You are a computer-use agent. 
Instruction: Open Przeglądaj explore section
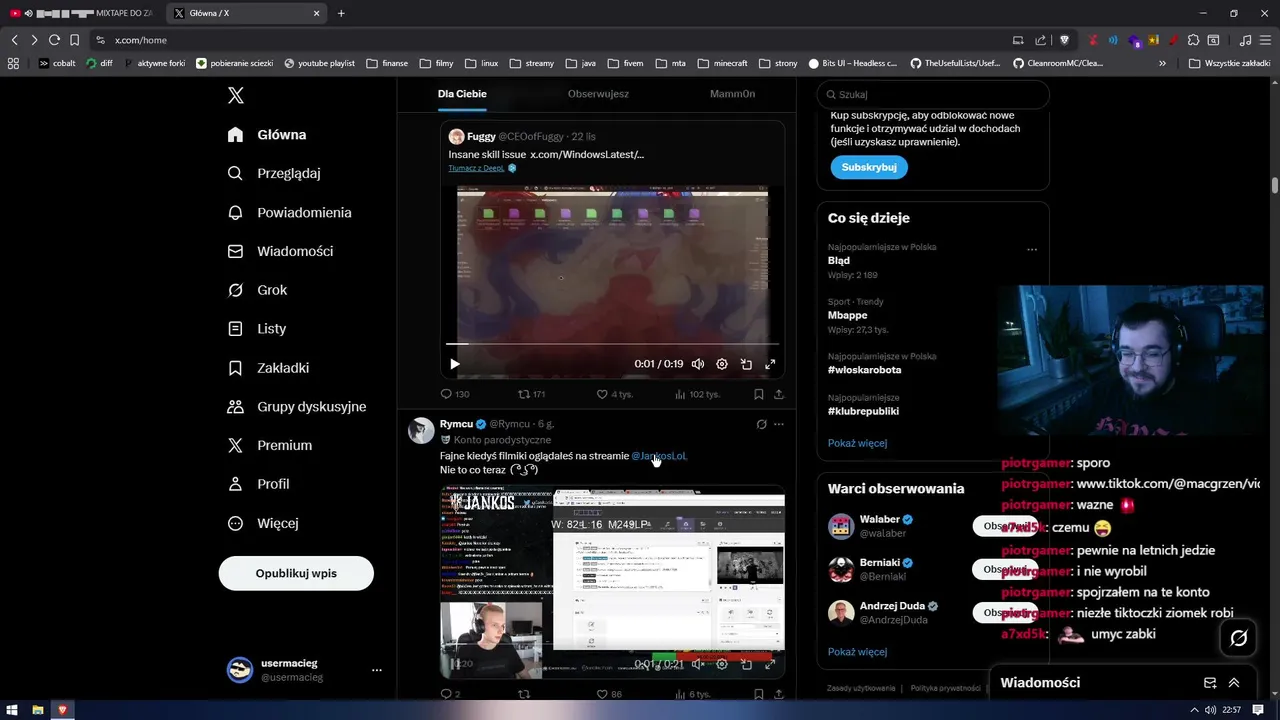click(274, 173)
